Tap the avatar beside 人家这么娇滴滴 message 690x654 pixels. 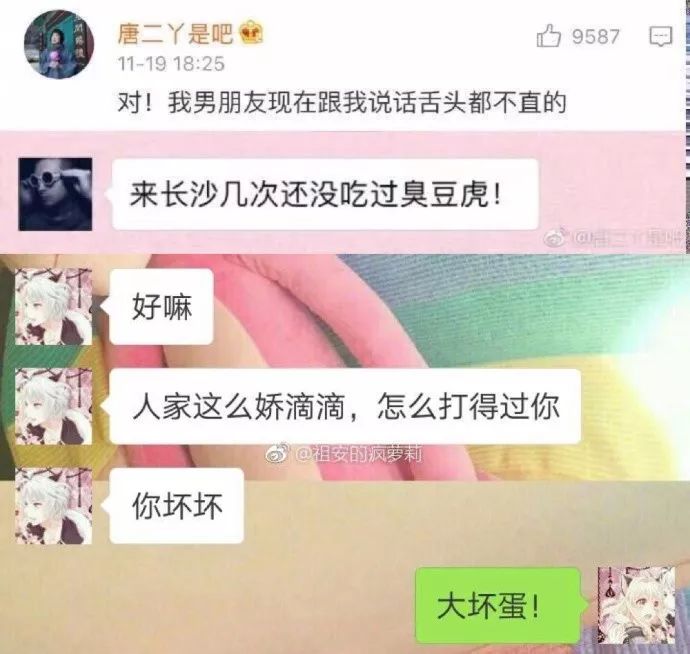point(54,407)
